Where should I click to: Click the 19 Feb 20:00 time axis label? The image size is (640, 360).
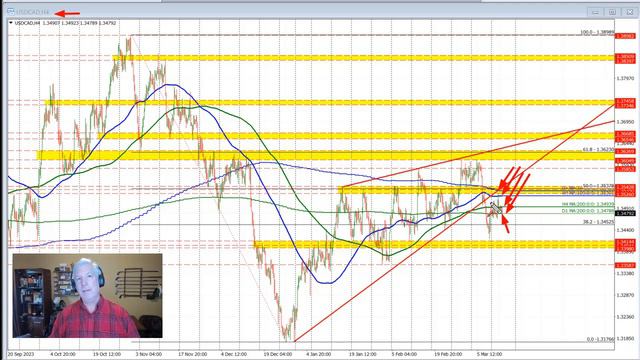pyautogui.click(x=448, y=354)
